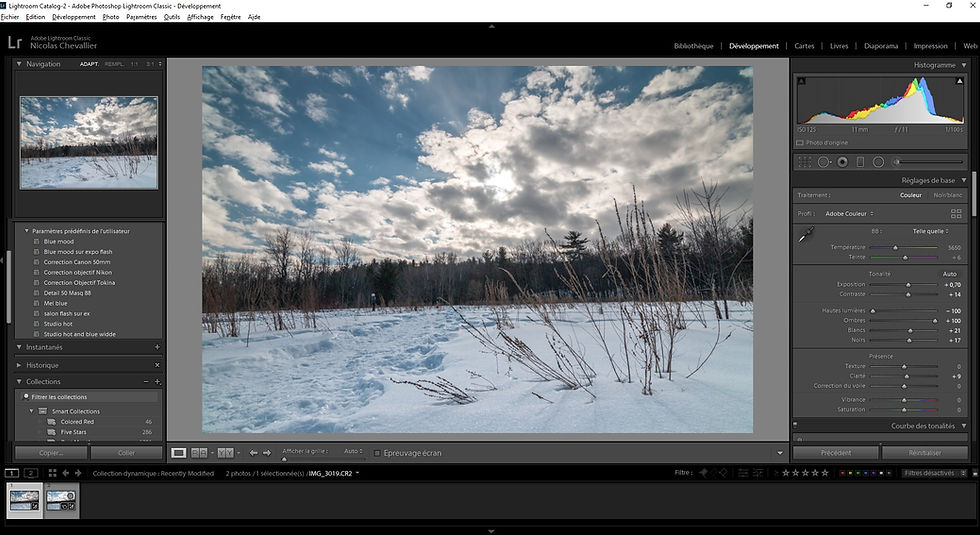
Task: Click Filtrer les collections search field
Action: pos(89,397)
